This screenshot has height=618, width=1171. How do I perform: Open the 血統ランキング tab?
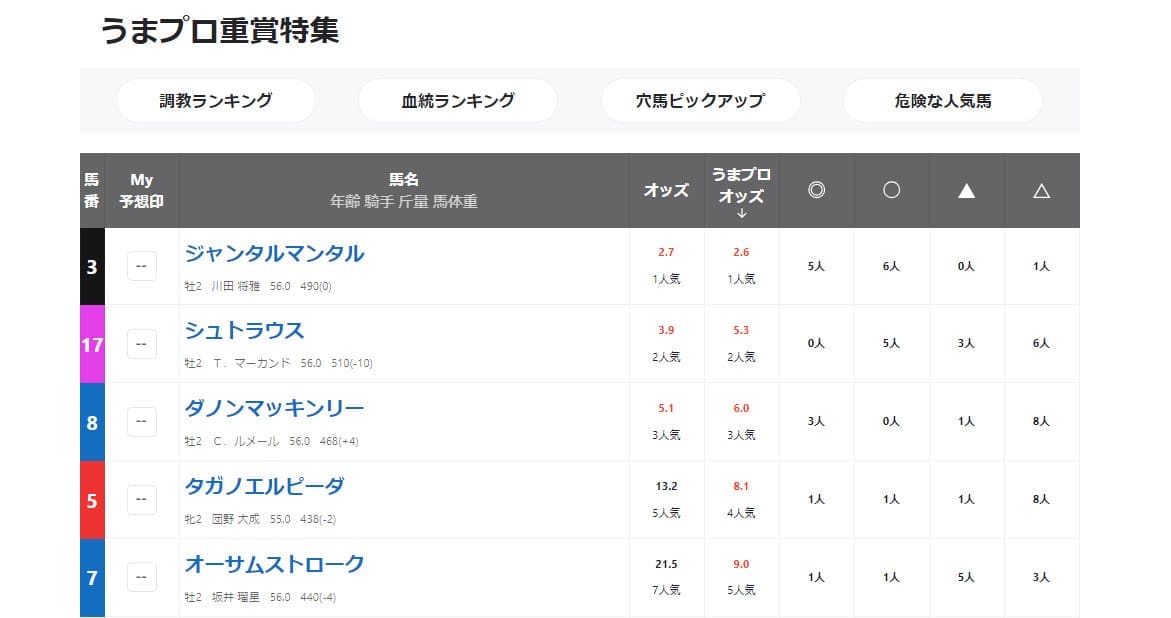[458, 101]
